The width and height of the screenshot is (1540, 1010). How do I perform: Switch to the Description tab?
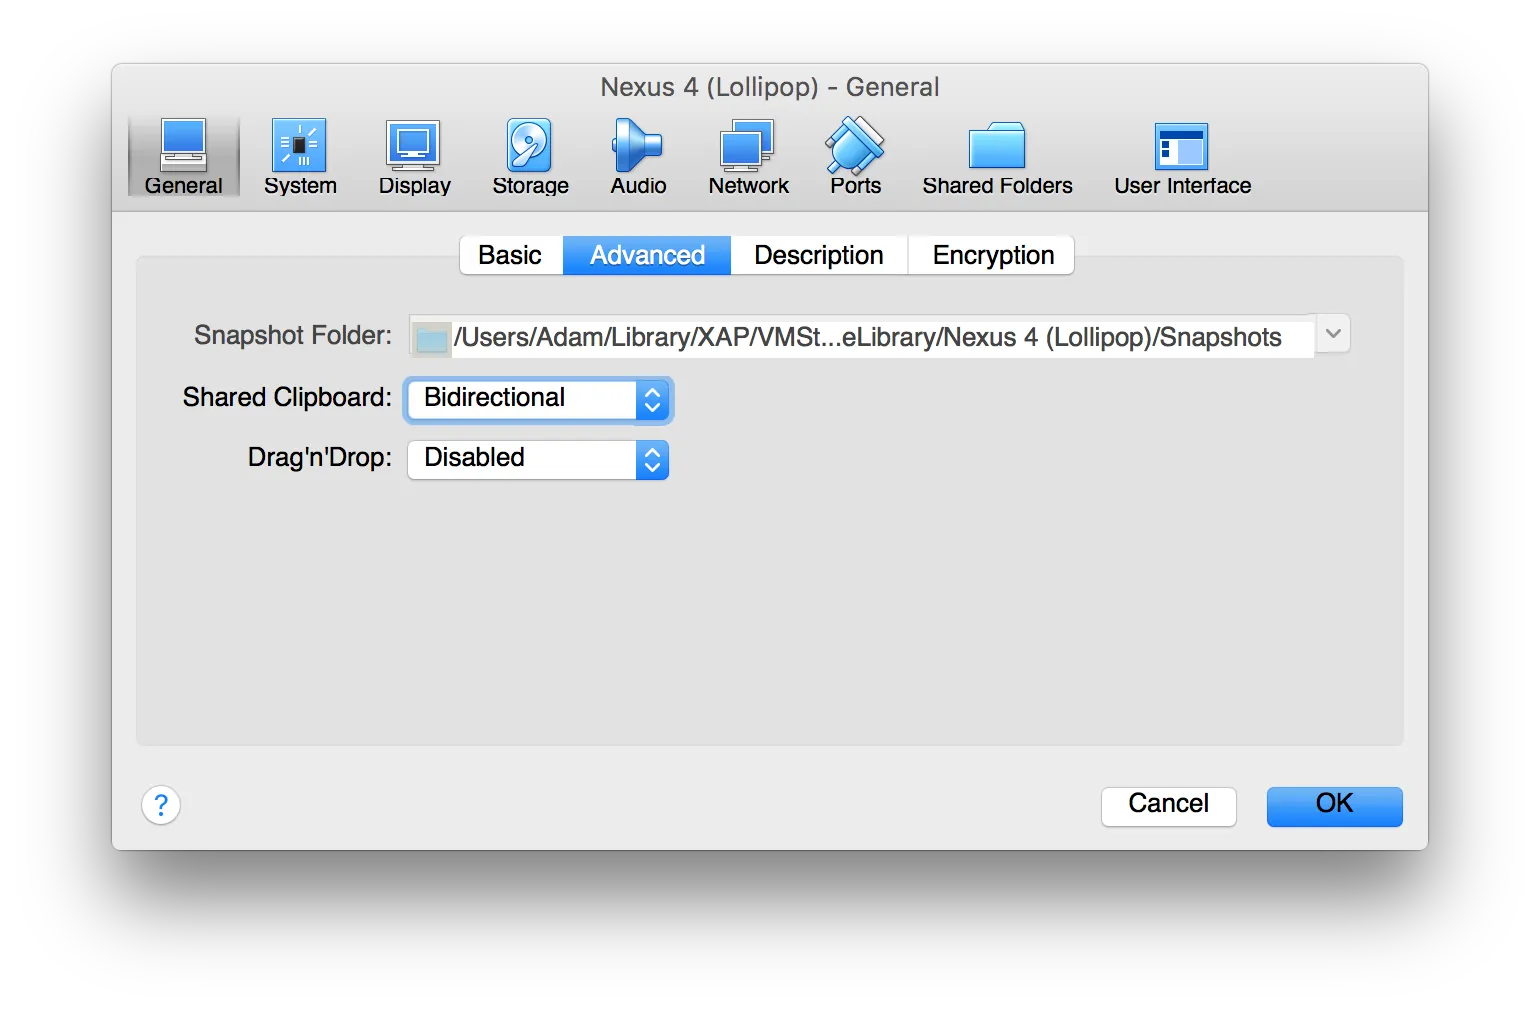(819, 255)
